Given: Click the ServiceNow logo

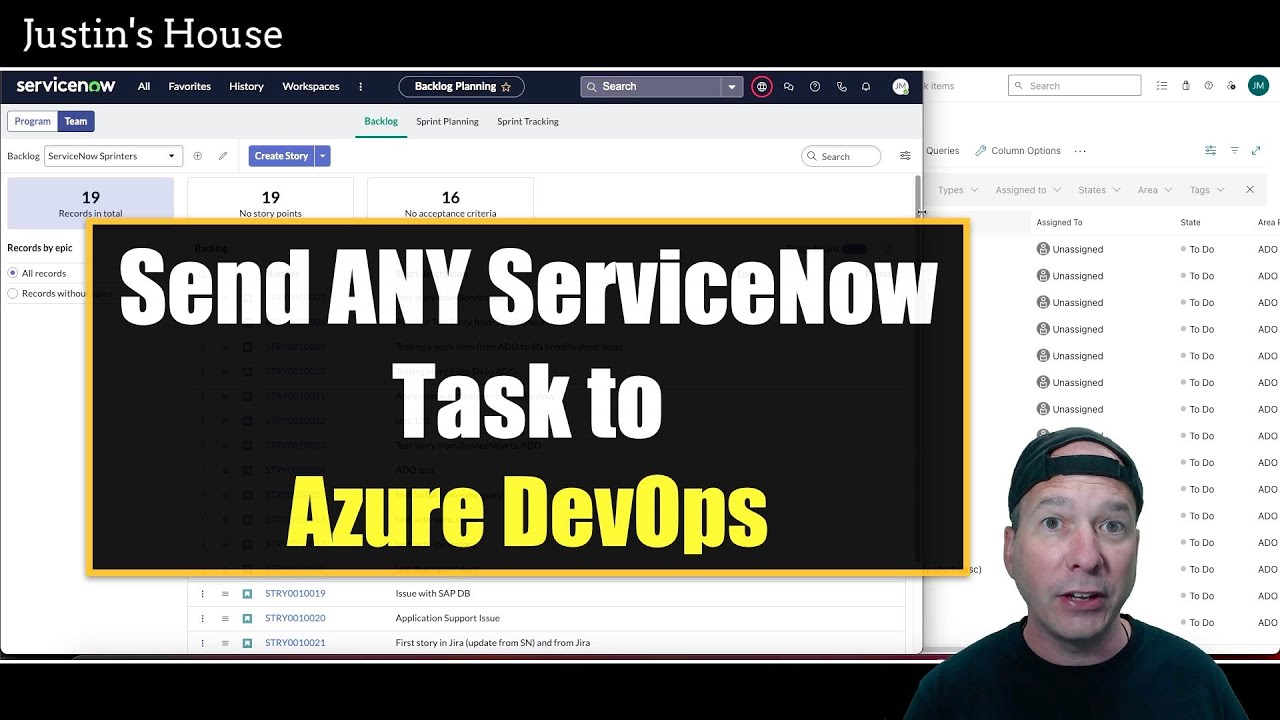Looking at the screenshot, I should pyautogui.click(x=66, y=86).
